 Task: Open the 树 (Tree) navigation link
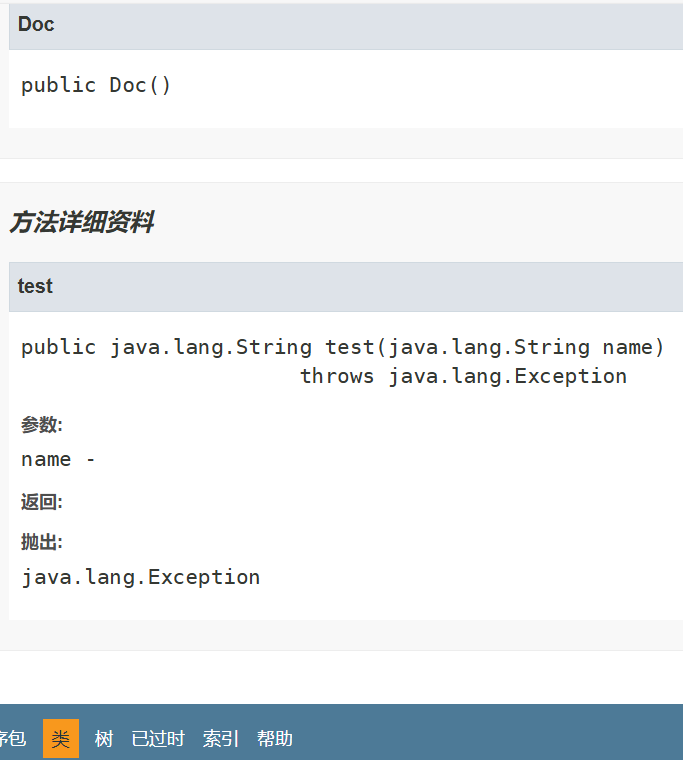point(104,739)
